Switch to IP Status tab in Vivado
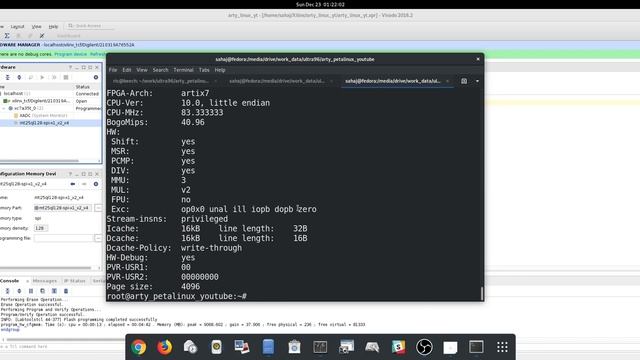 pos(75,281)
